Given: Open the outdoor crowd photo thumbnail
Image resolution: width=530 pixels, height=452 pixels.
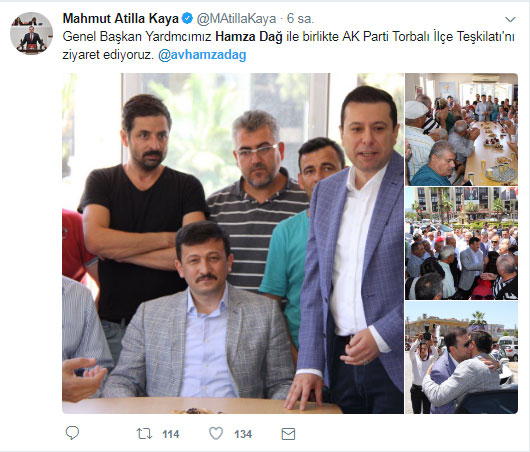Looking at the screenshot, I should (x=461, y=243).
